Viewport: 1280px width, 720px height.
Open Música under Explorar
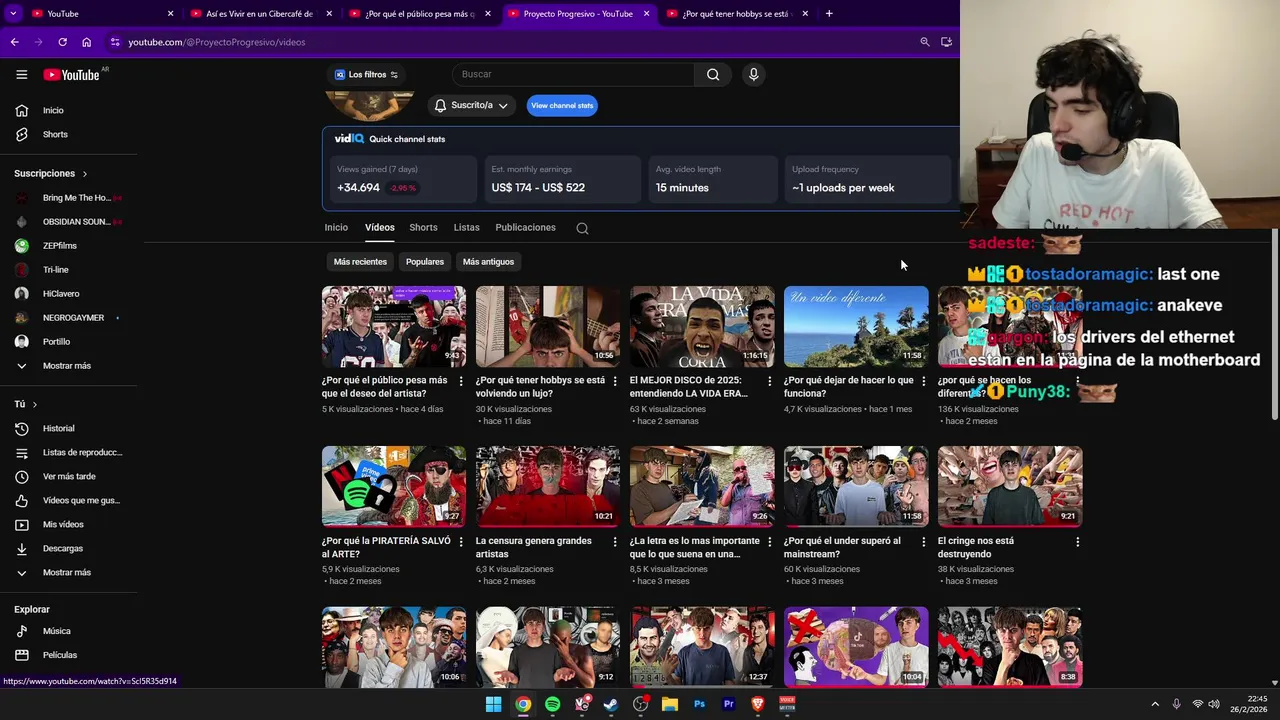point(56,631)
